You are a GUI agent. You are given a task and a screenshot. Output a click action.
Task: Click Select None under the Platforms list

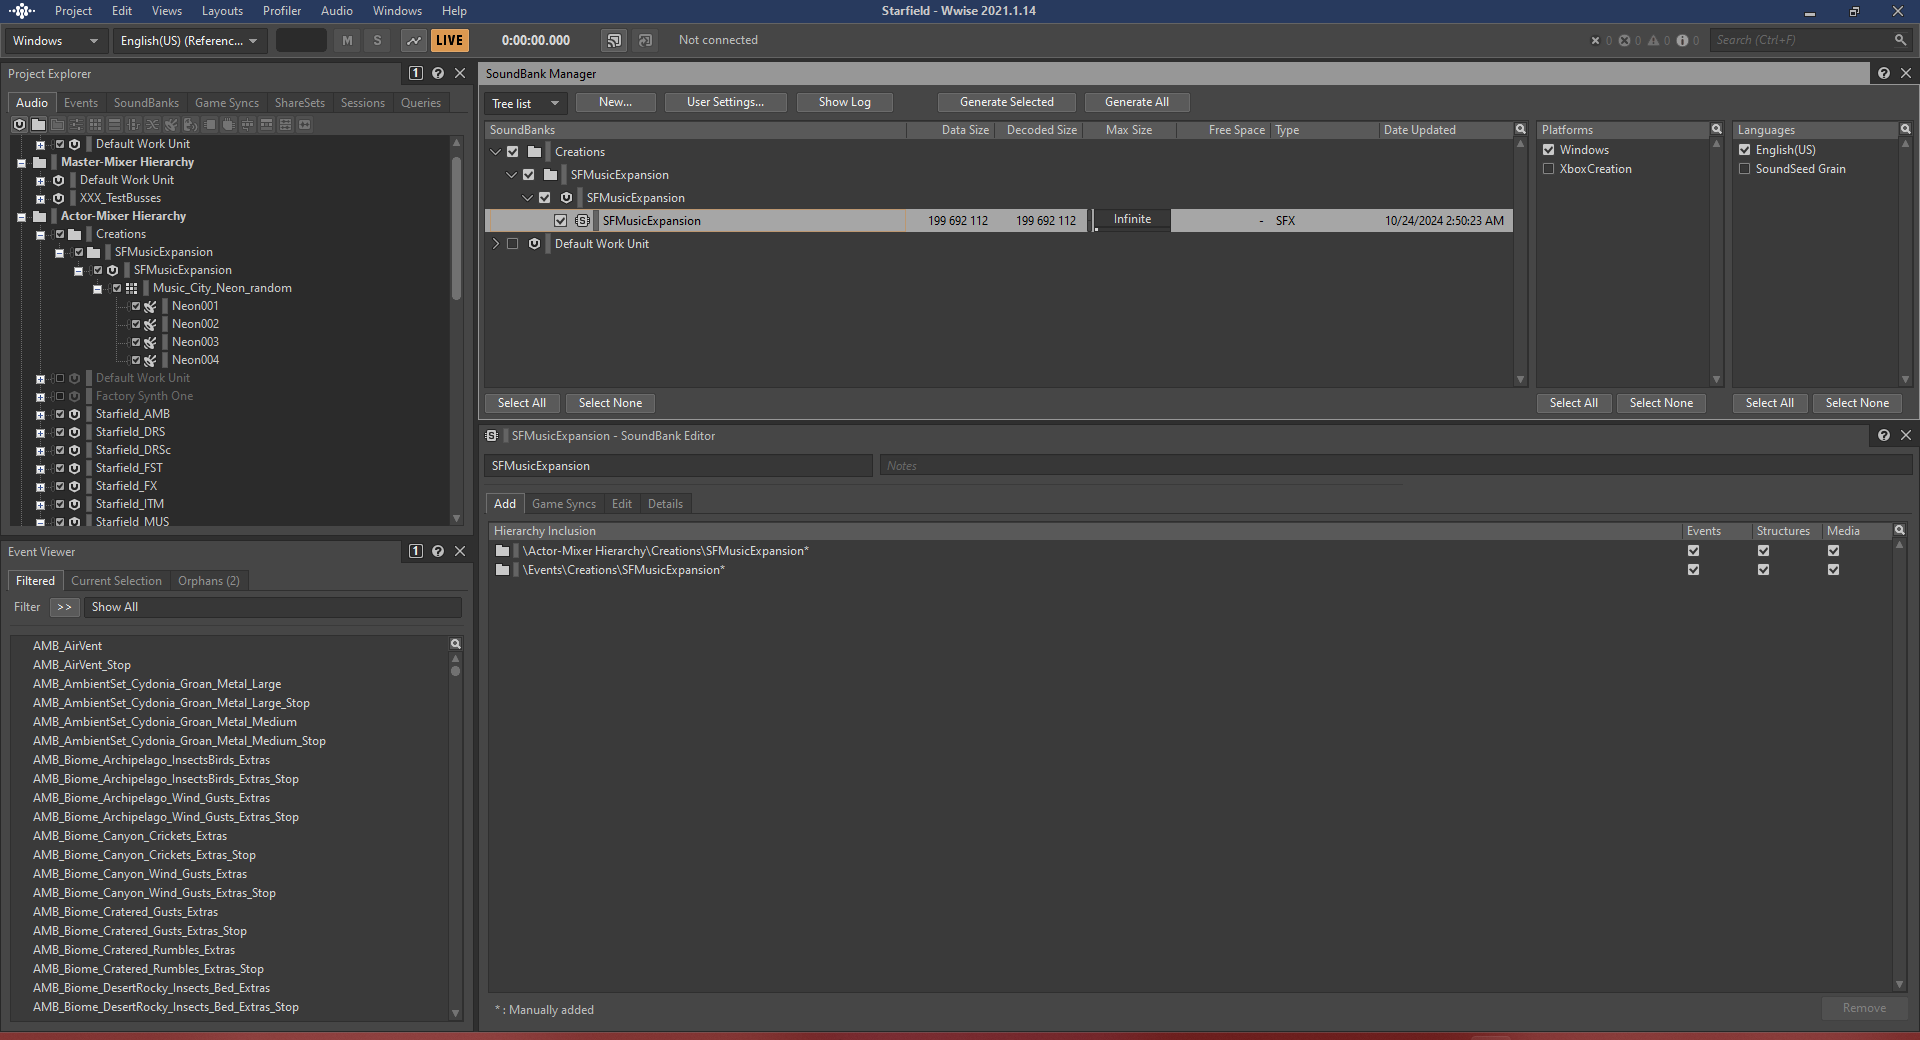pyautogui.click(x=1661, y=403)
